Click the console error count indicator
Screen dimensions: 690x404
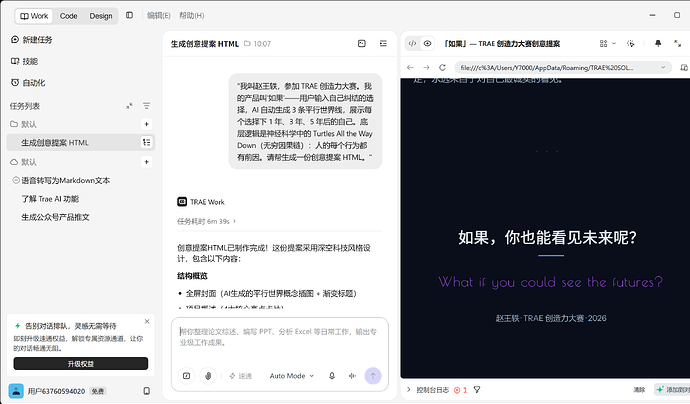pyautogui.click(x=461, y=390)
